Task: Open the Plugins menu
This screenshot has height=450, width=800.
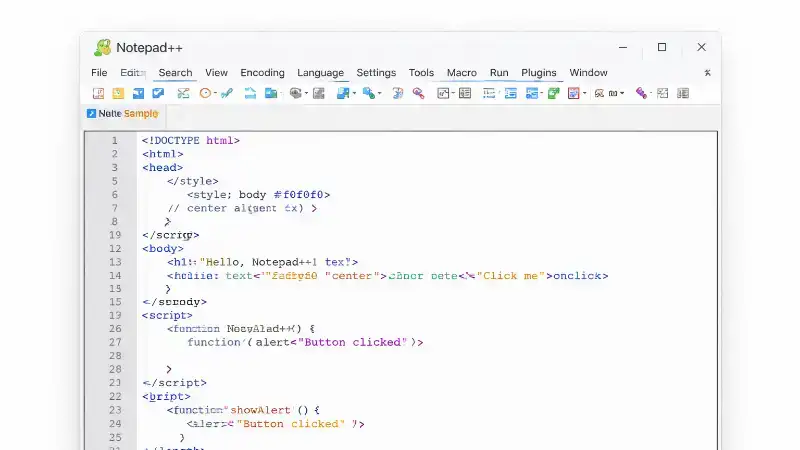Action: point(539,73)
